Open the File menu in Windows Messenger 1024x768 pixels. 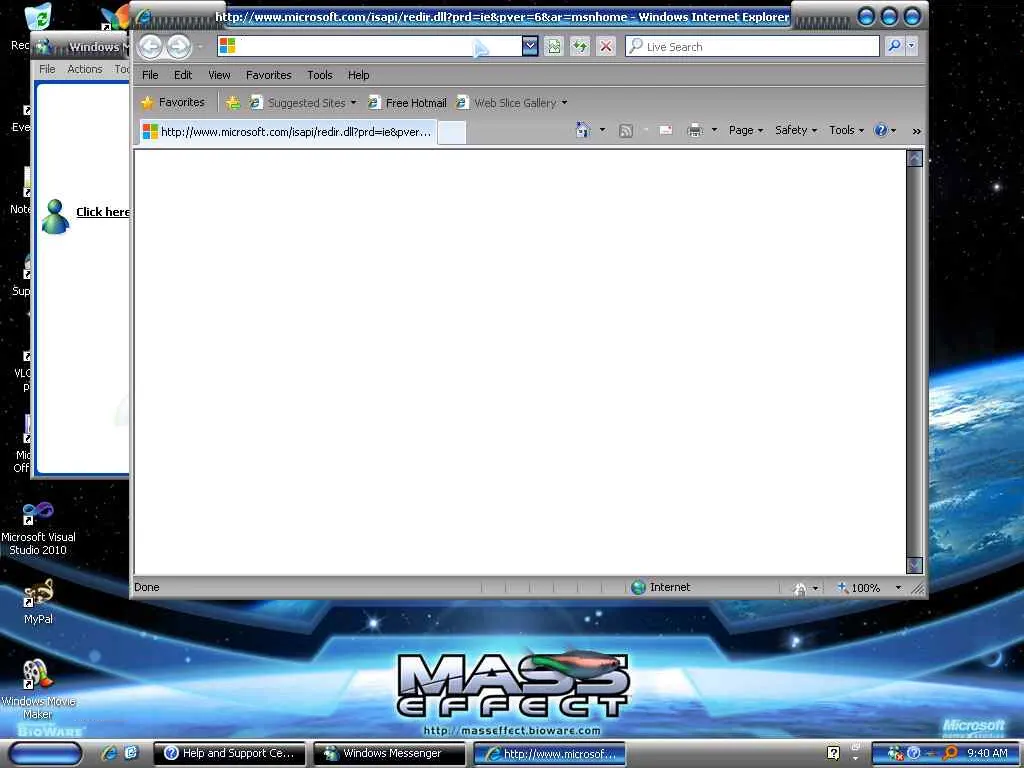(47, 69)
